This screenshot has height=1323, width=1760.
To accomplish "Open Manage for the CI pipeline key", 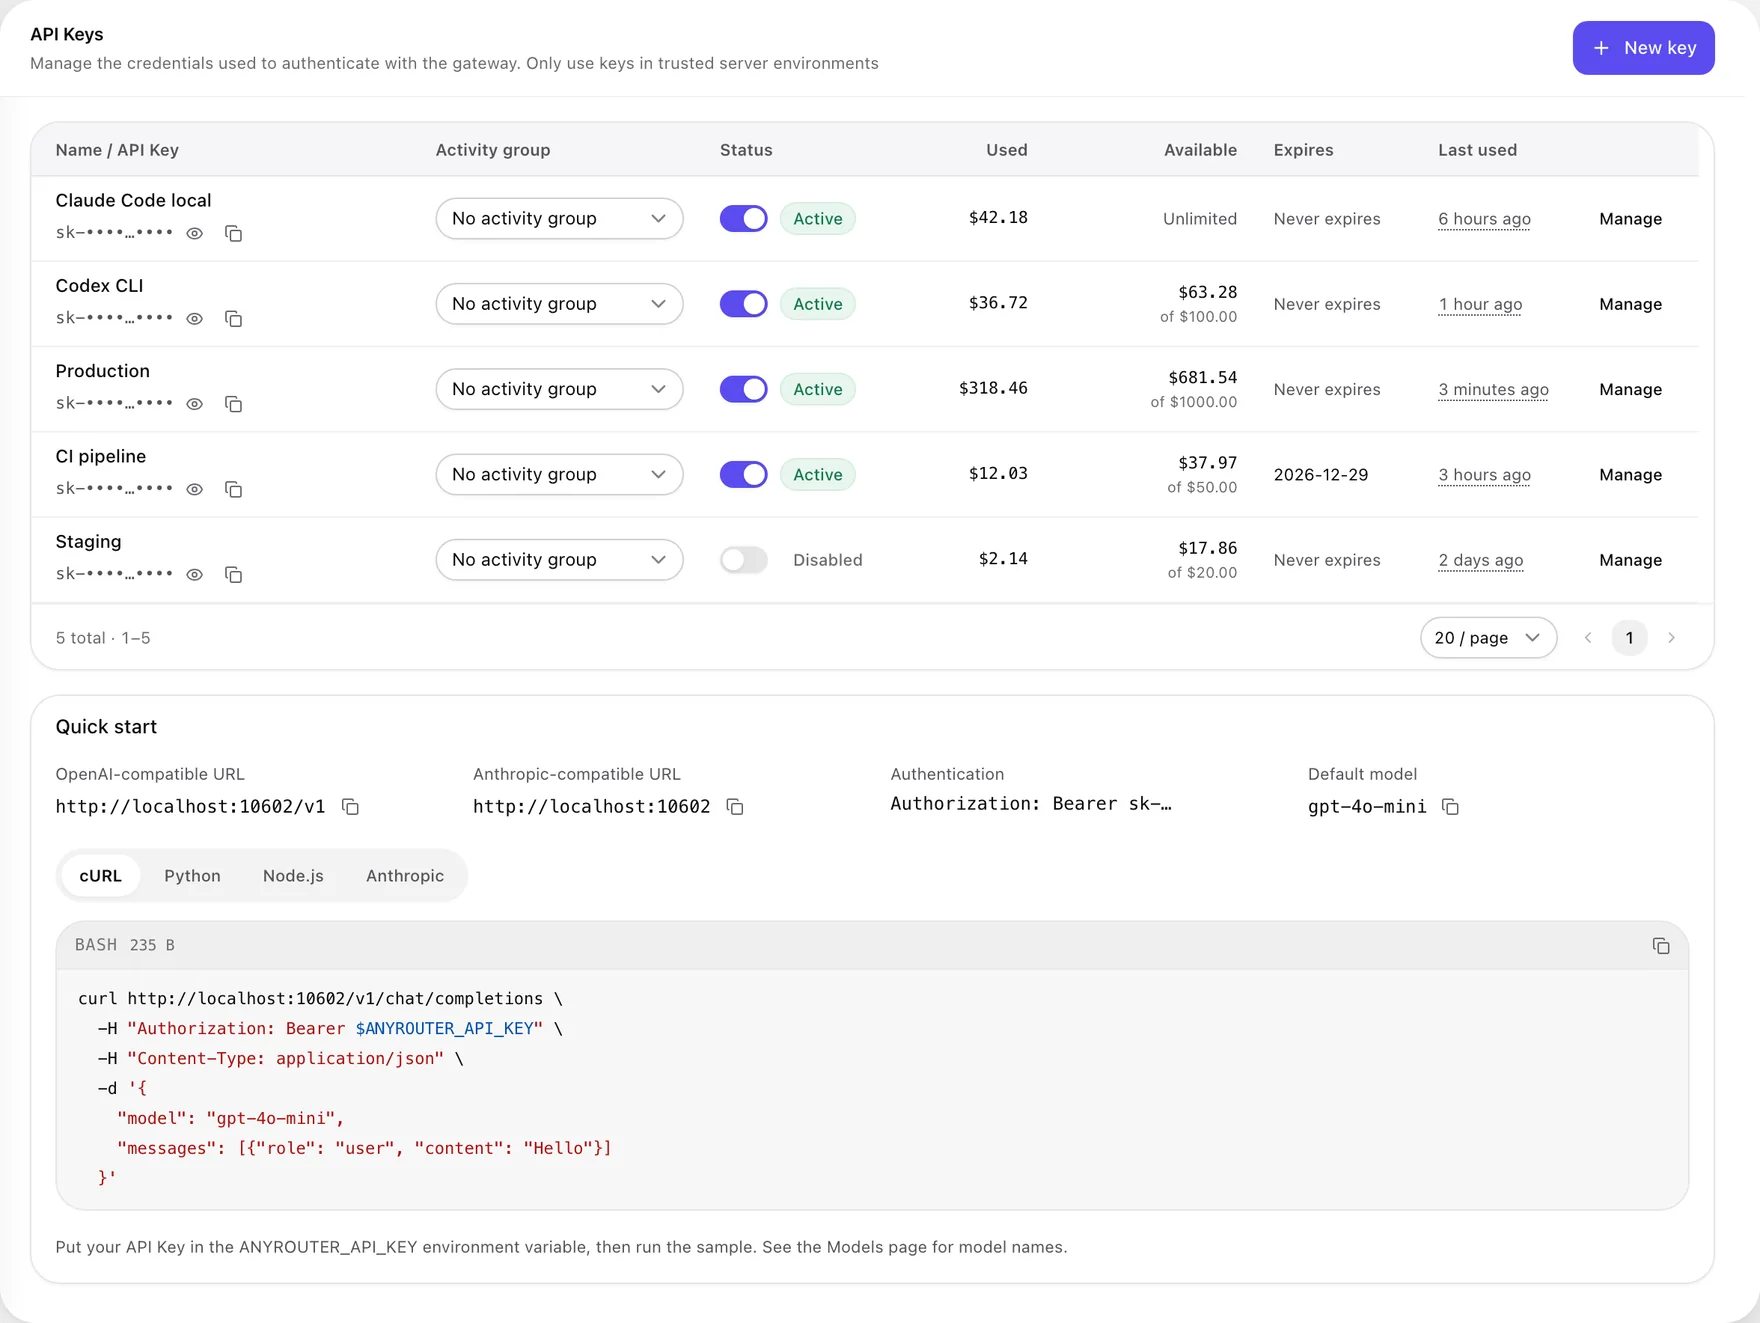I will tap(1630, 474).
